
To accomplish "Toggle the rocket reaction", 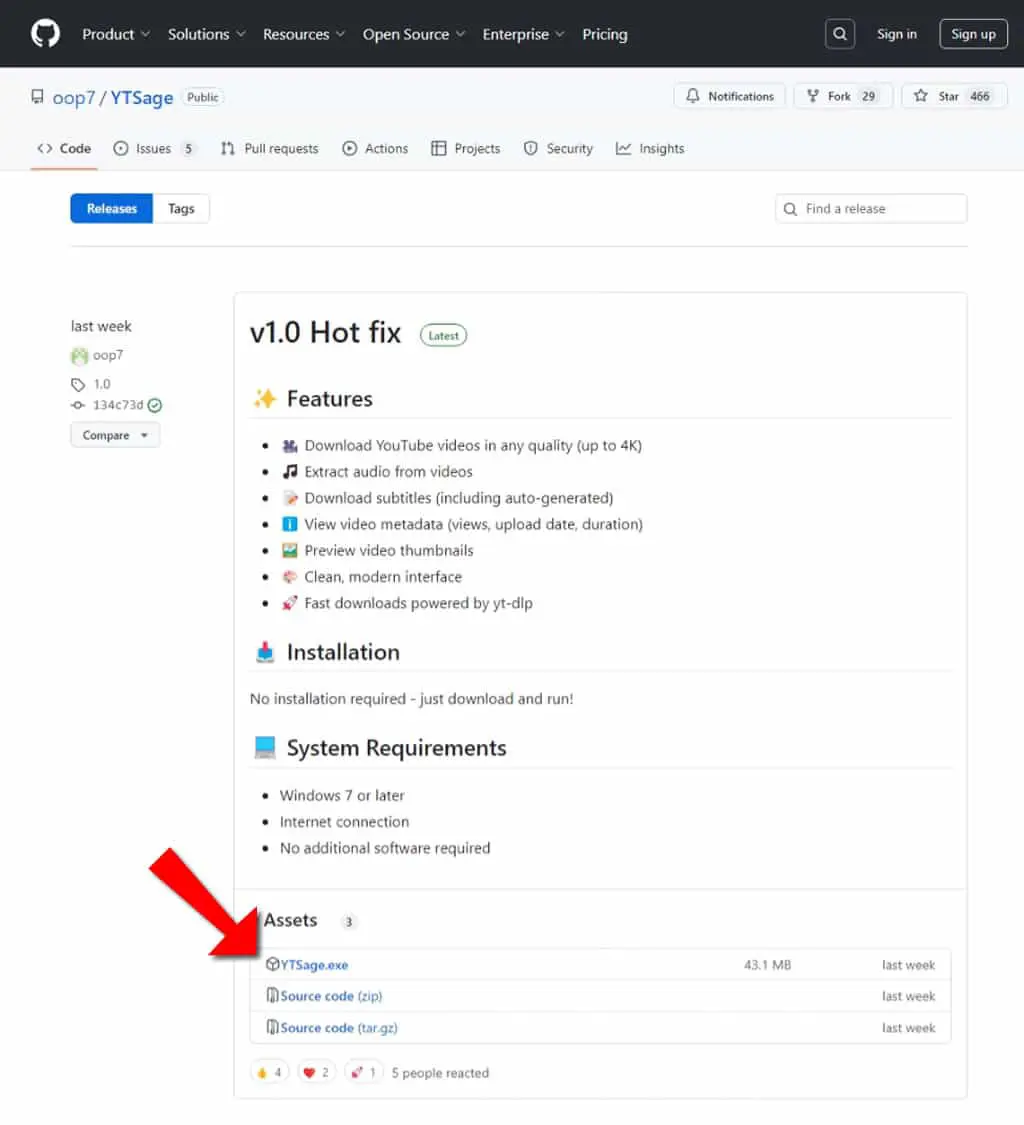I will tap(363, 1073).
